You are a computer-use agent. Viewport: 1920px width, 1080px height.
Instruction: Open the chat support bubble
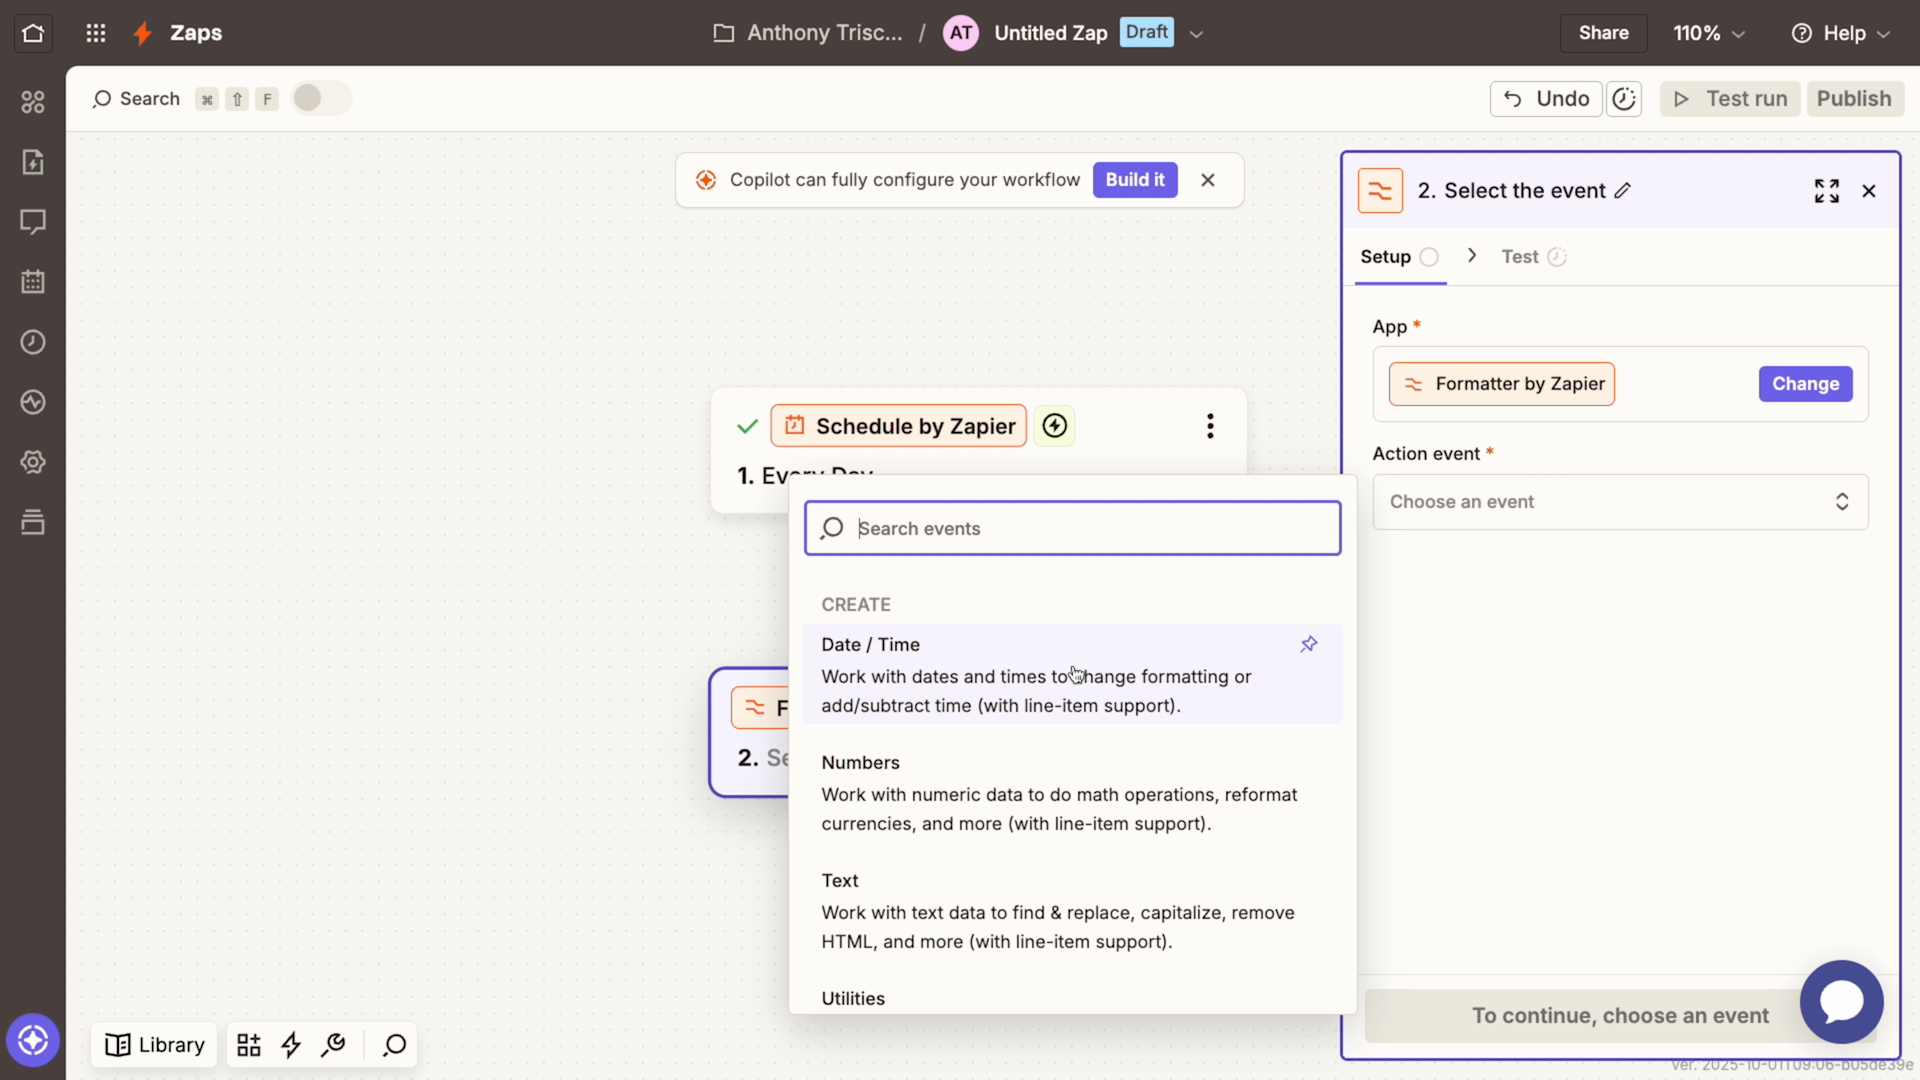coord(1841,1002)
